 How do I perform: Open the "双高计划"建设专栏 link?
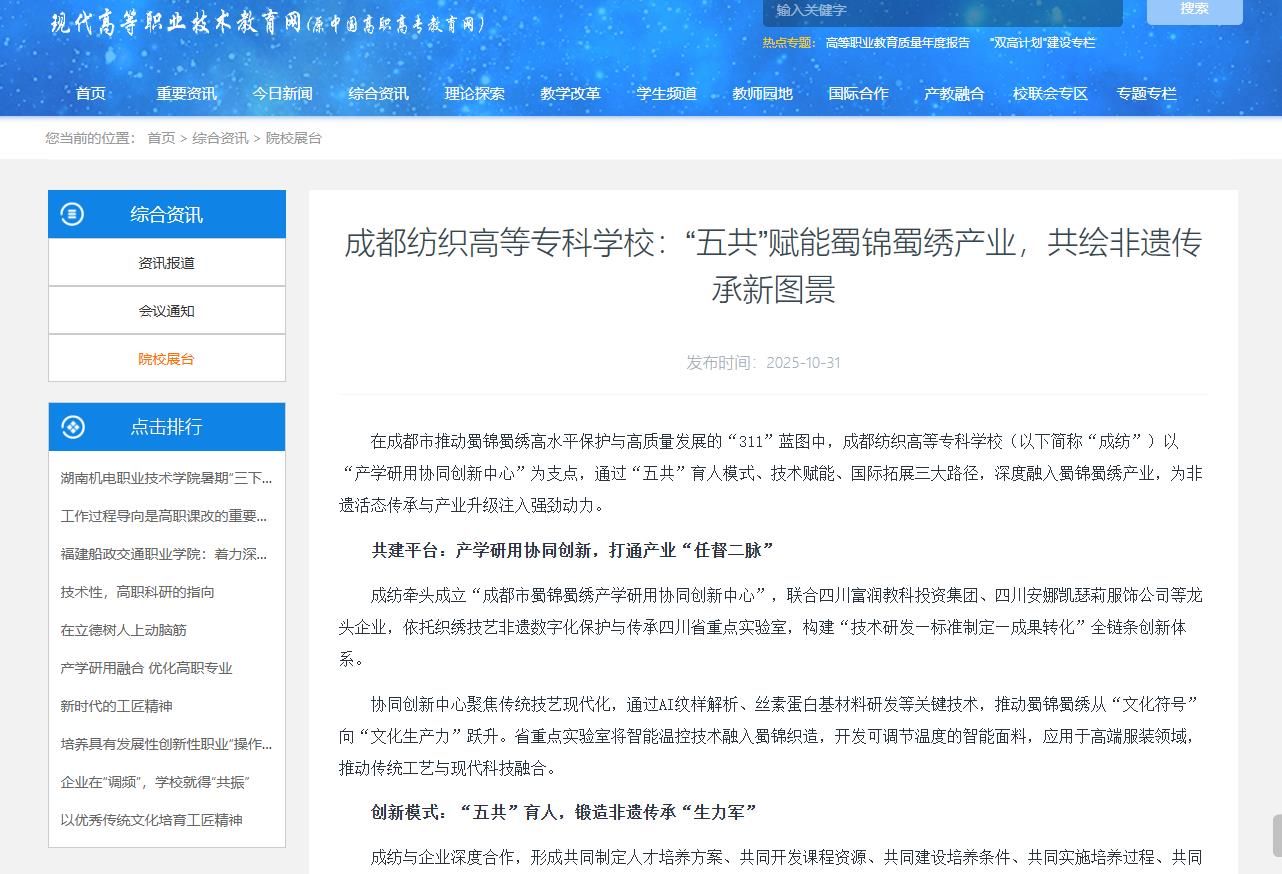tap(1042, 43)
